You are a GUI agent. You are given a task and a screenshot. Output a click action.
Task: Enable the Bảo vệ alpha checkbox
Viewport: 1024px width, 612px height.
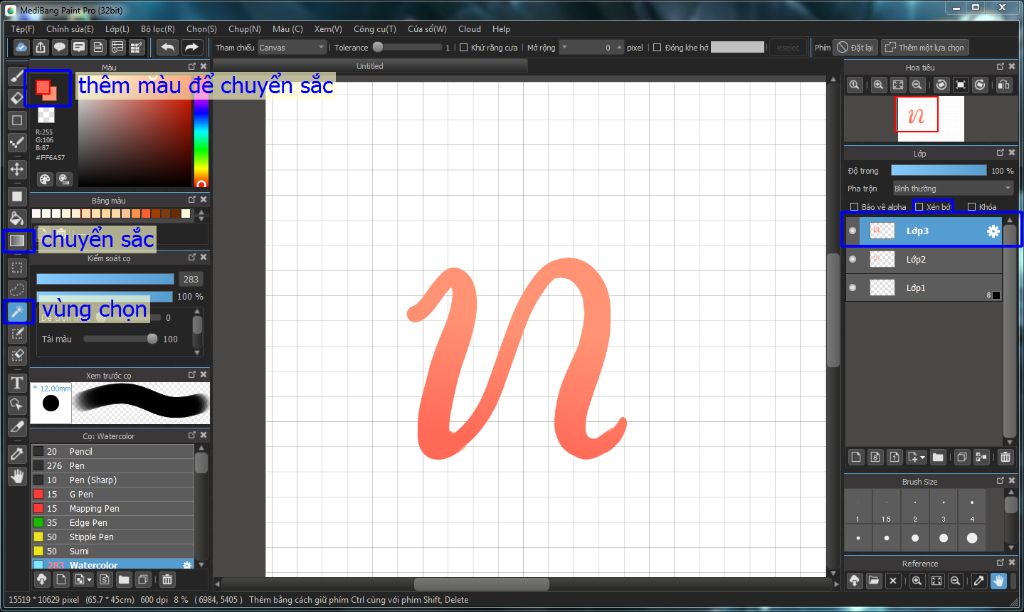[x=854, y=207]
